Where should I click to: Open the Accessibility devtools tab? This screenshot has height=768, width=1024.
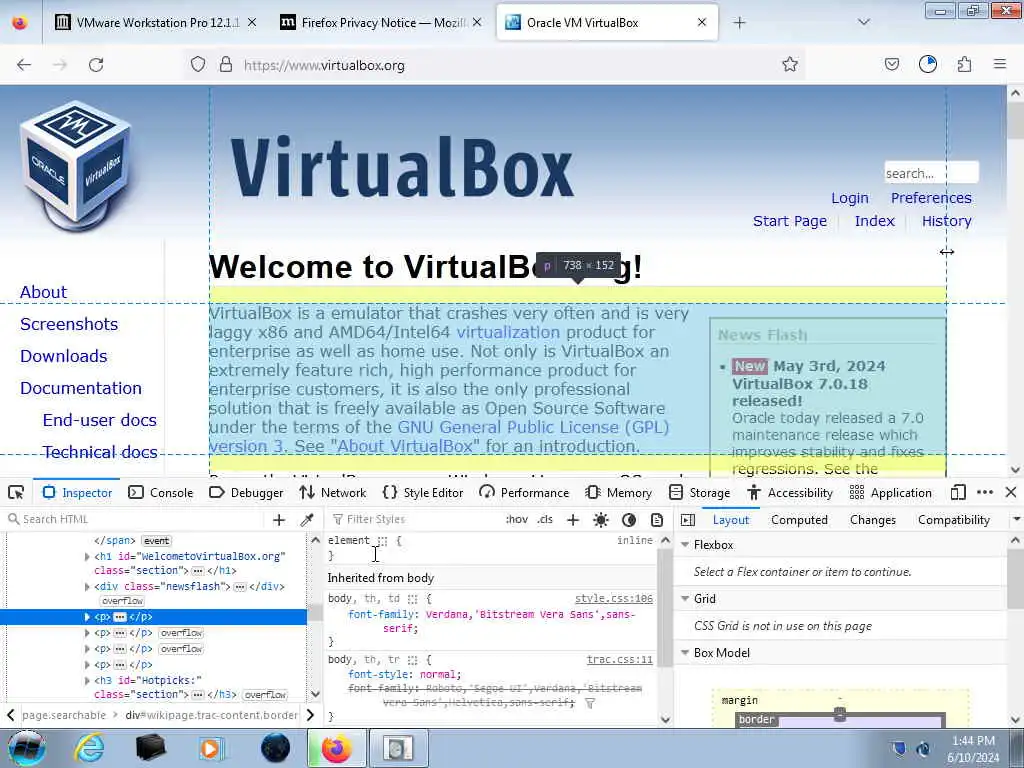tap(790, 492)
